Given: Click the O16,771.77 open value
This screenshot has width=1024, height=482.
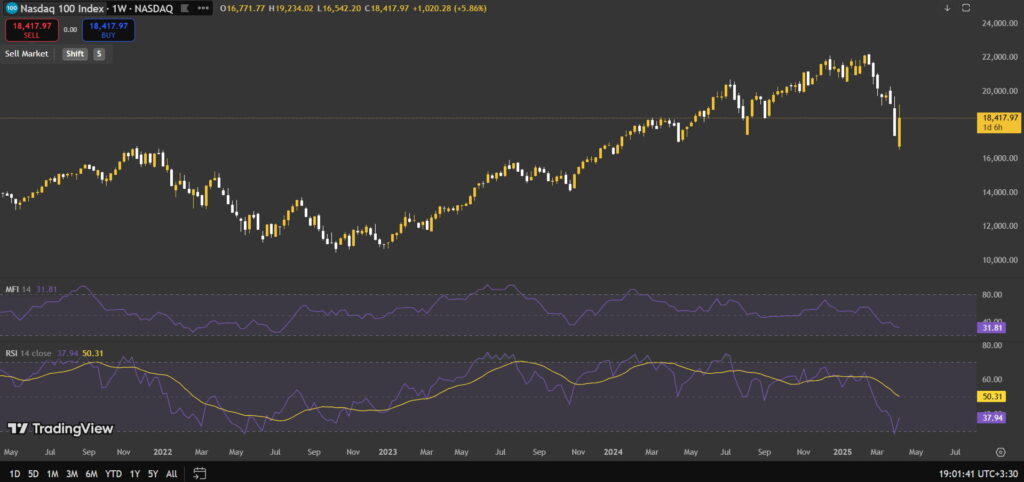Looking at the screenshot, I should pyautogui.click(x=242, y=8).
